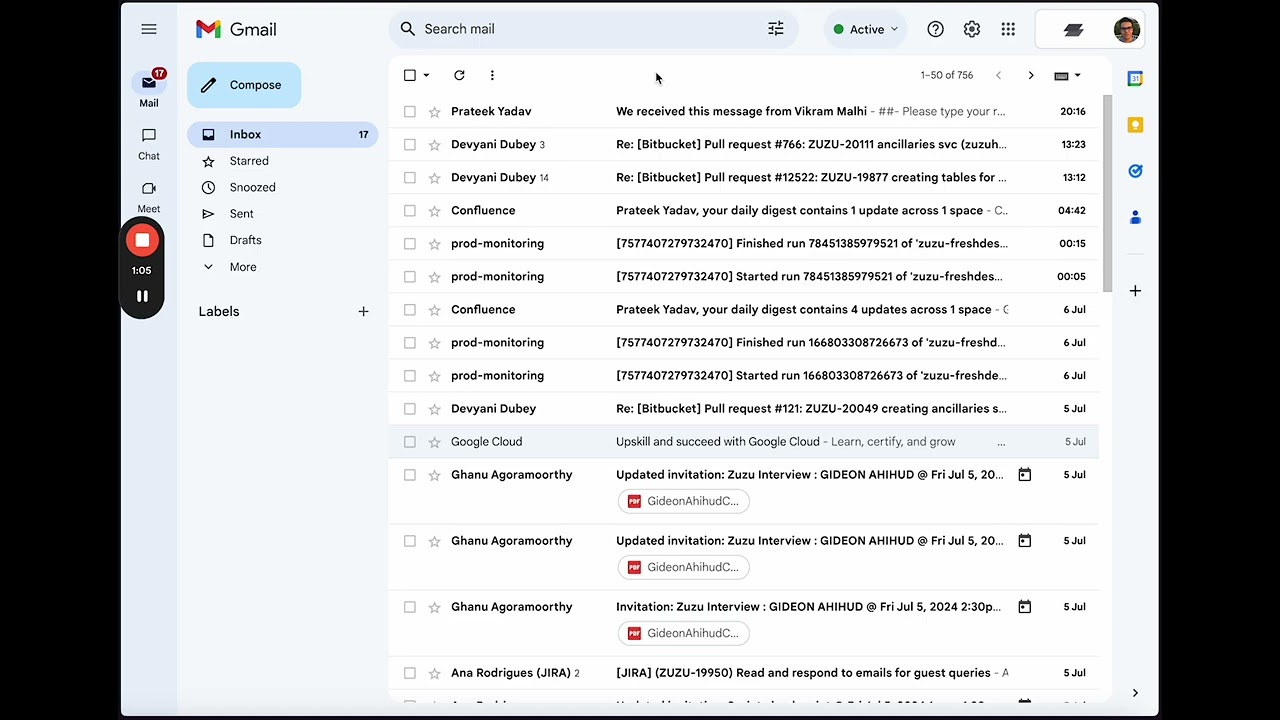Select the prod-monitoring 00:15 email checkbox
The width and height of the screenshot is (1280, 720).
pos(410,244)
